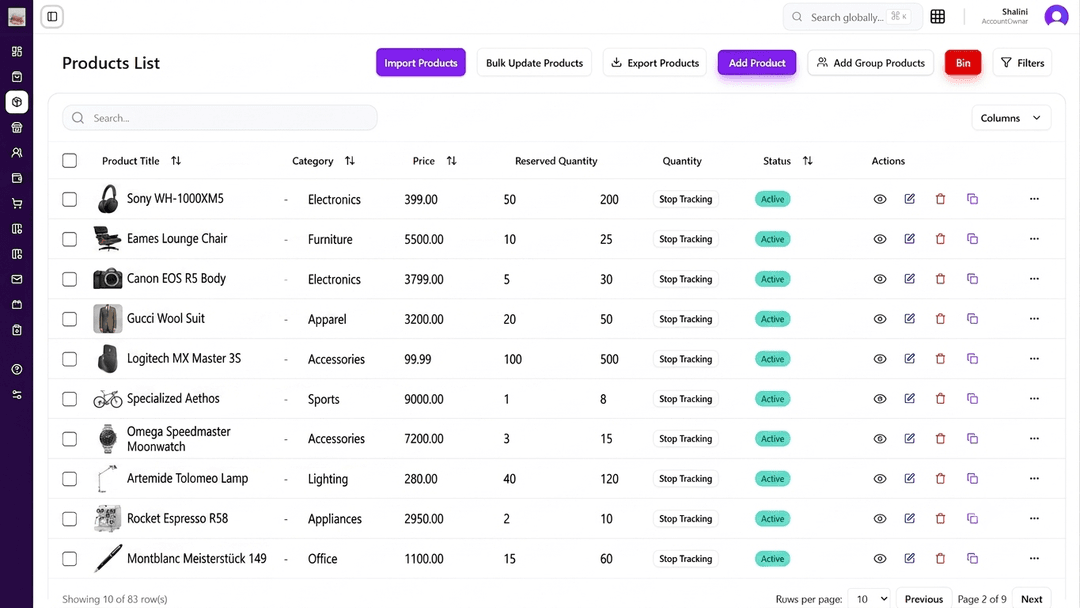
Task: Click the Export Products button
Action: (655, 63)
